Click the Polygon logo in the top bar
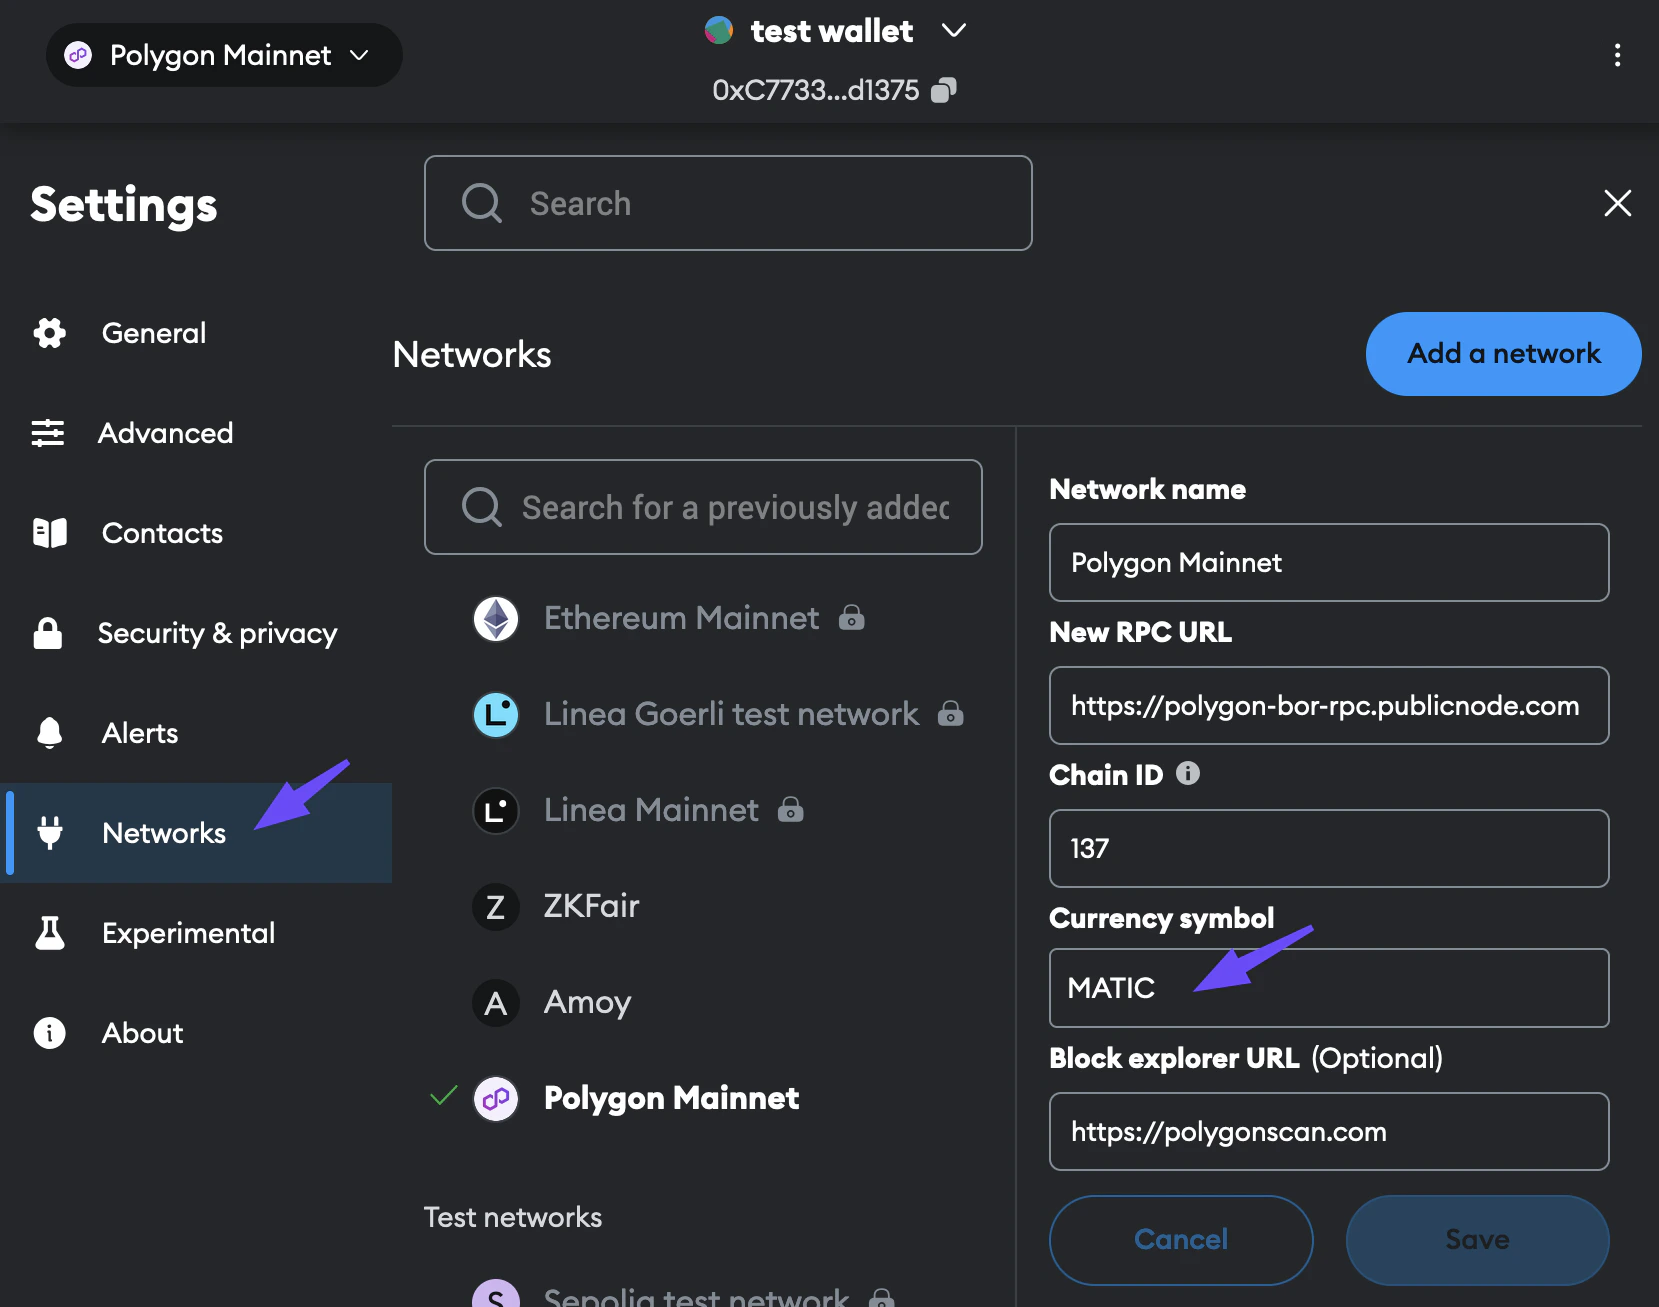 click(78, 55)
